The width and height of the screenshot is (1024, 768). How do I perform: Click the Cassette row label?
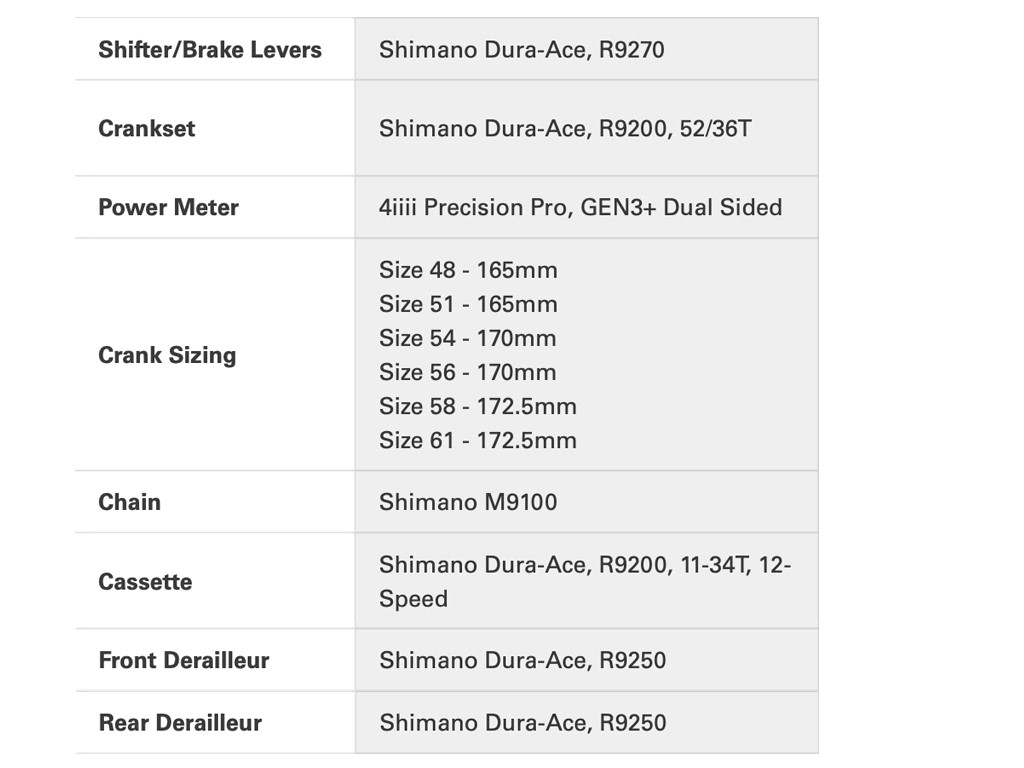(x=145, y=582)
